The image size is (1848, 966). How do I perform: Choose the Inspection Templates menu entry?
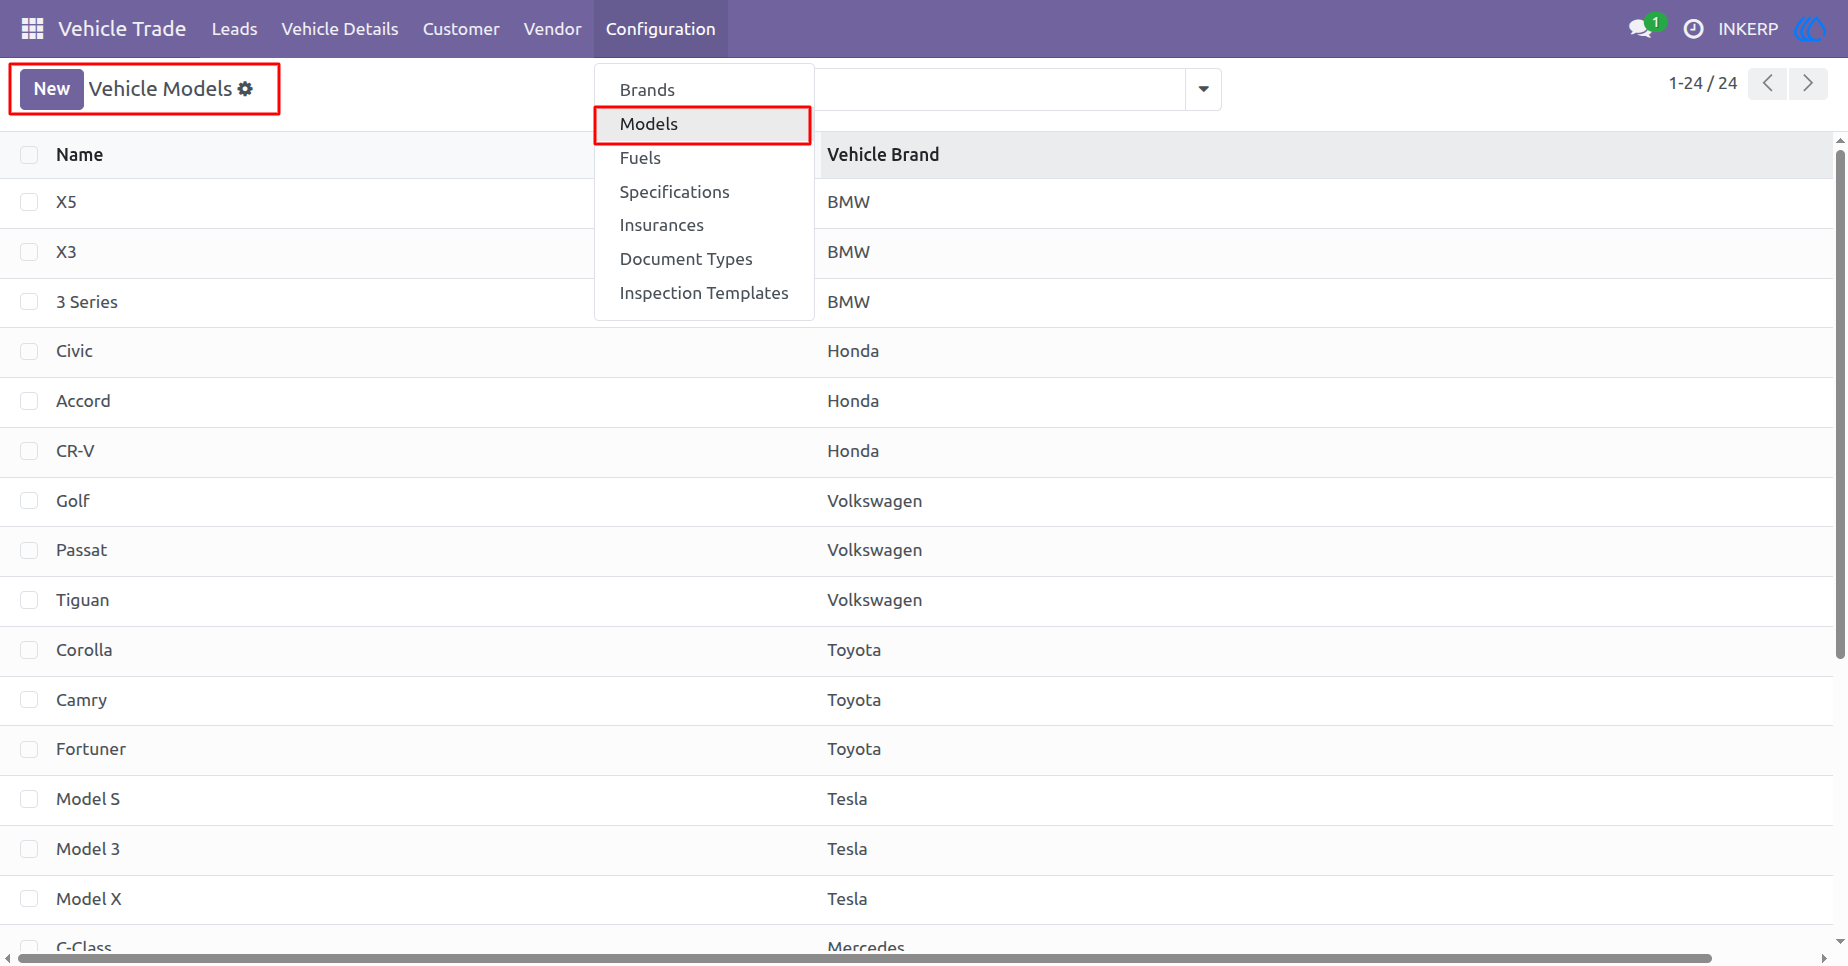click(x=704, y=293)
